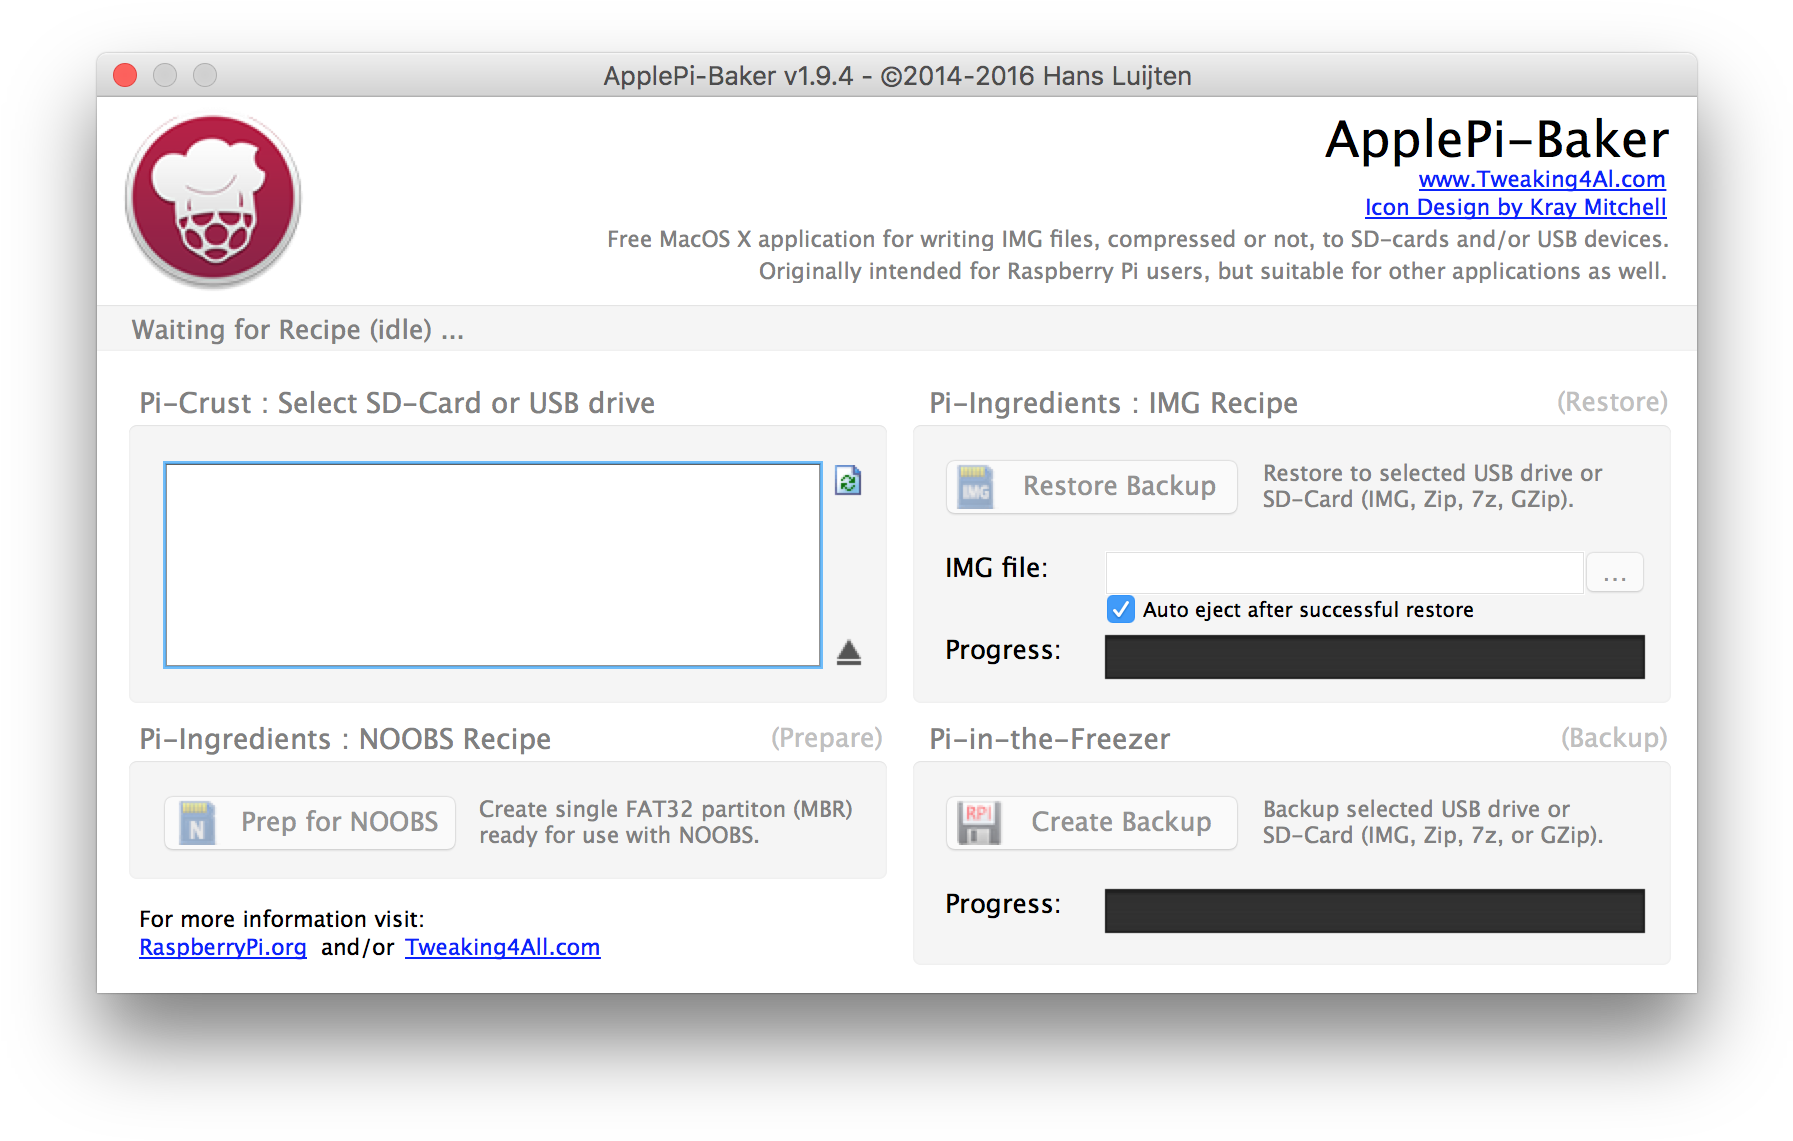Click the eject drive triangle icon
The image size is (1793, 1141).
tap(849, 653)
